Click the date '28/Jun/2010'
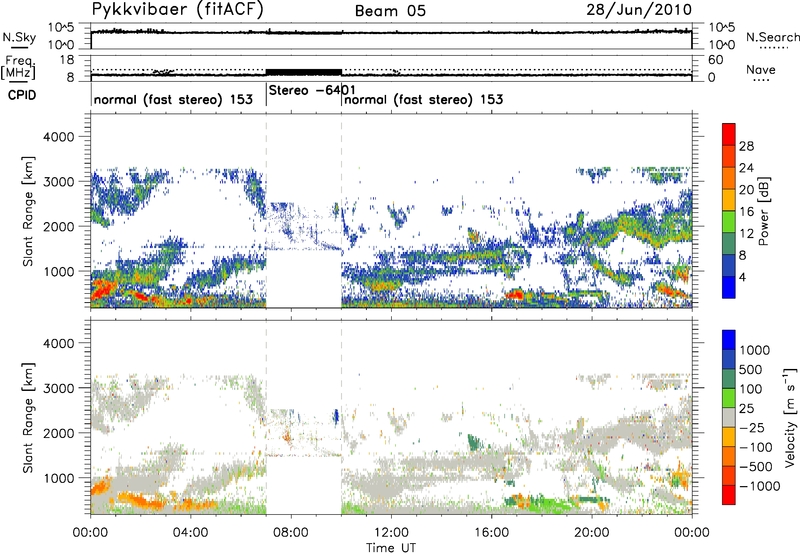This screenshot has width=800, height=554. (x=639, y=10)
